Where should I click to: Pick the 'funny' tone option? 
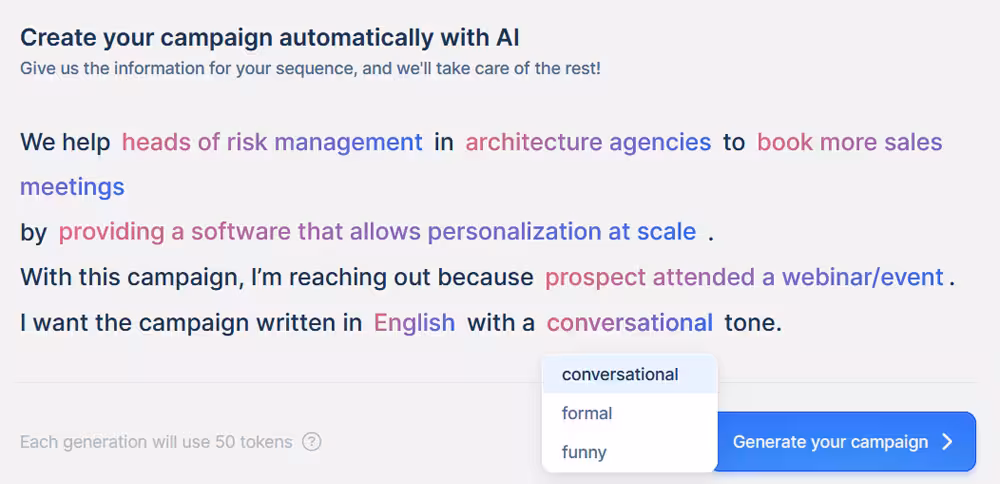[584, 452]
